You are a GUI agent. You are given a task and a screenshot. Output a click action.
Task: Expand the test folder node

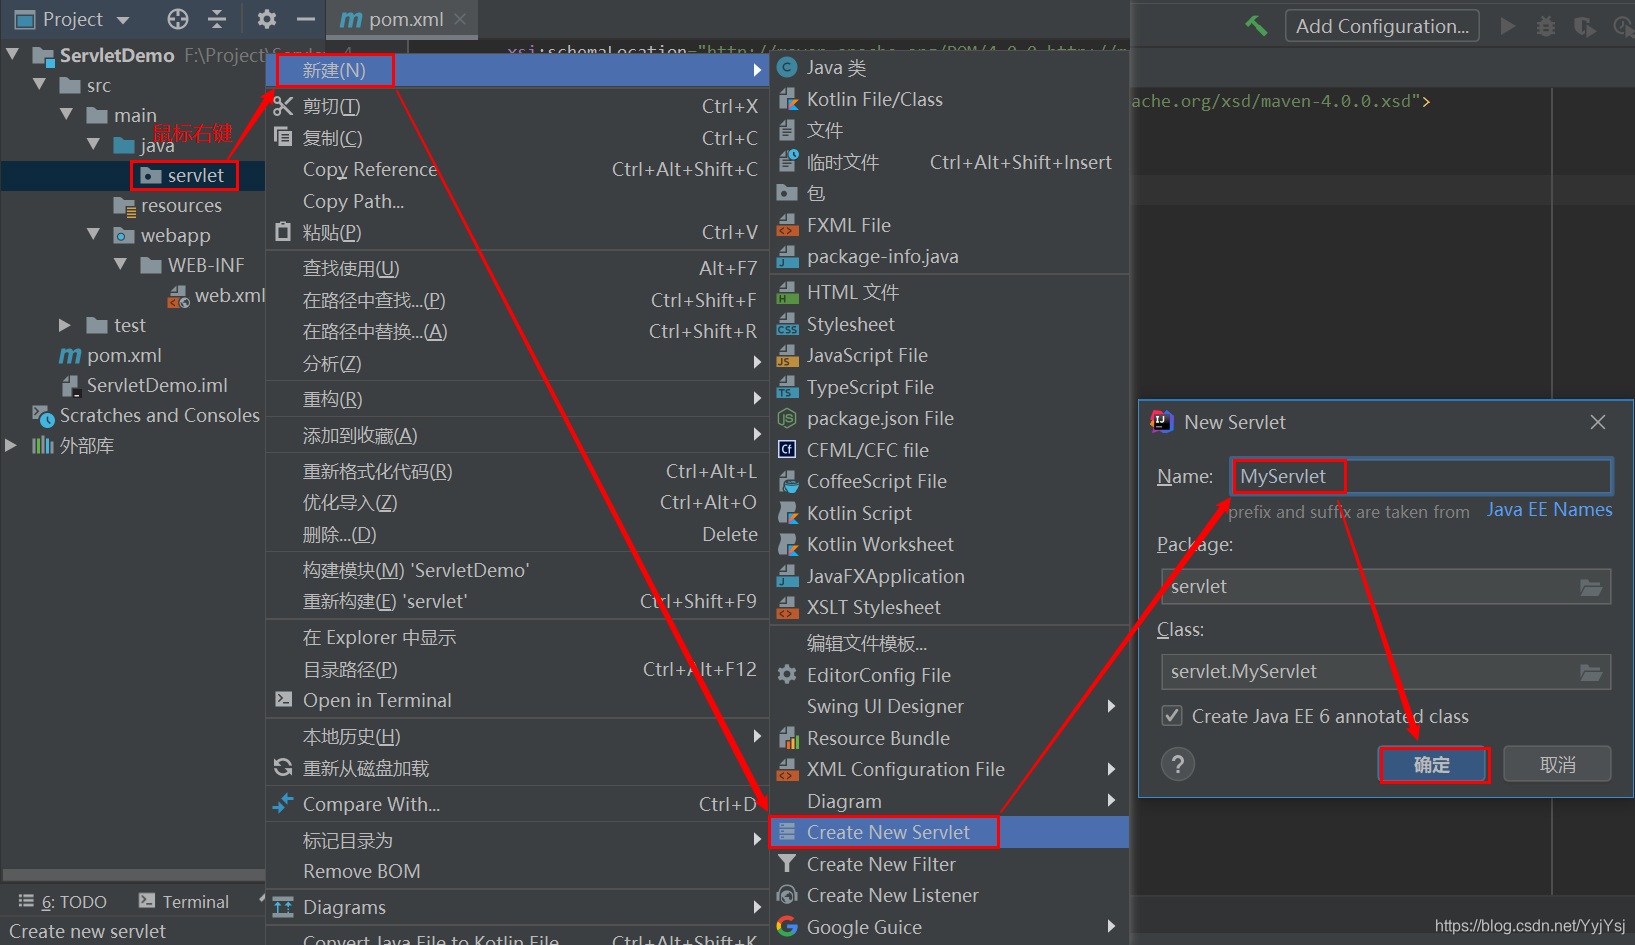[65, 325]
